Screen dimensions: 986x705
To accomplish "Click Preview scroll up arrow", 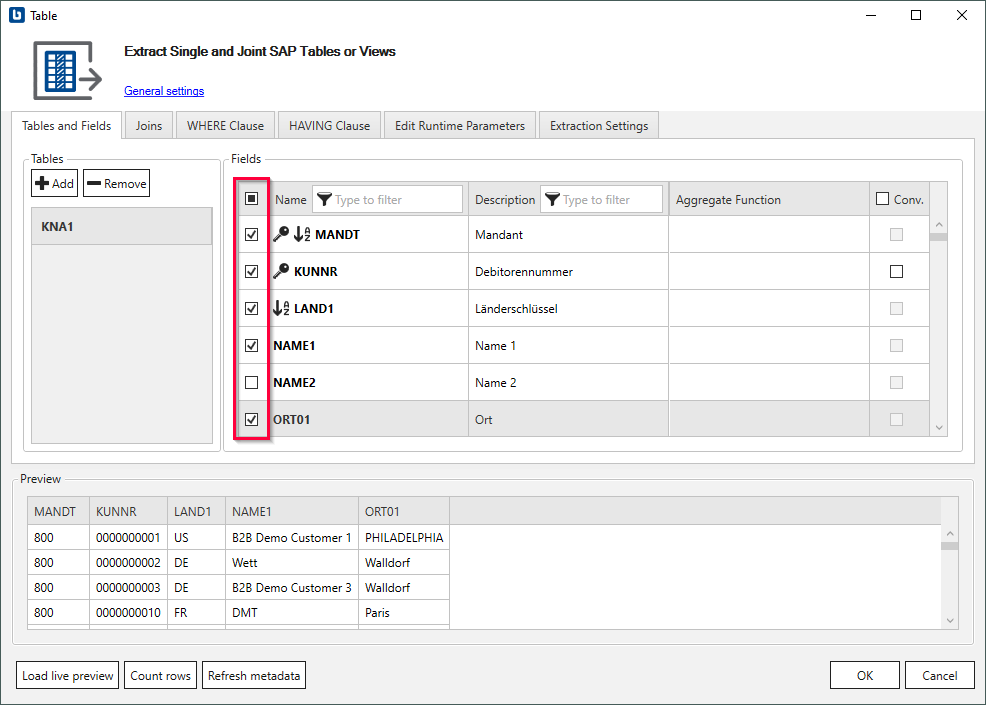I will point(950,533).
